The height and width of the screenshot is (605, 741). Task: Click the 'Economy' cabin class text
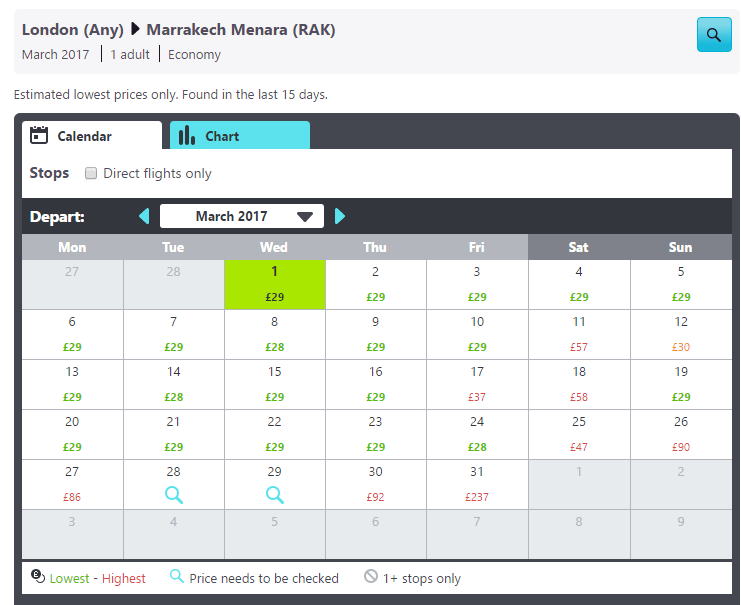coord(194,55)
